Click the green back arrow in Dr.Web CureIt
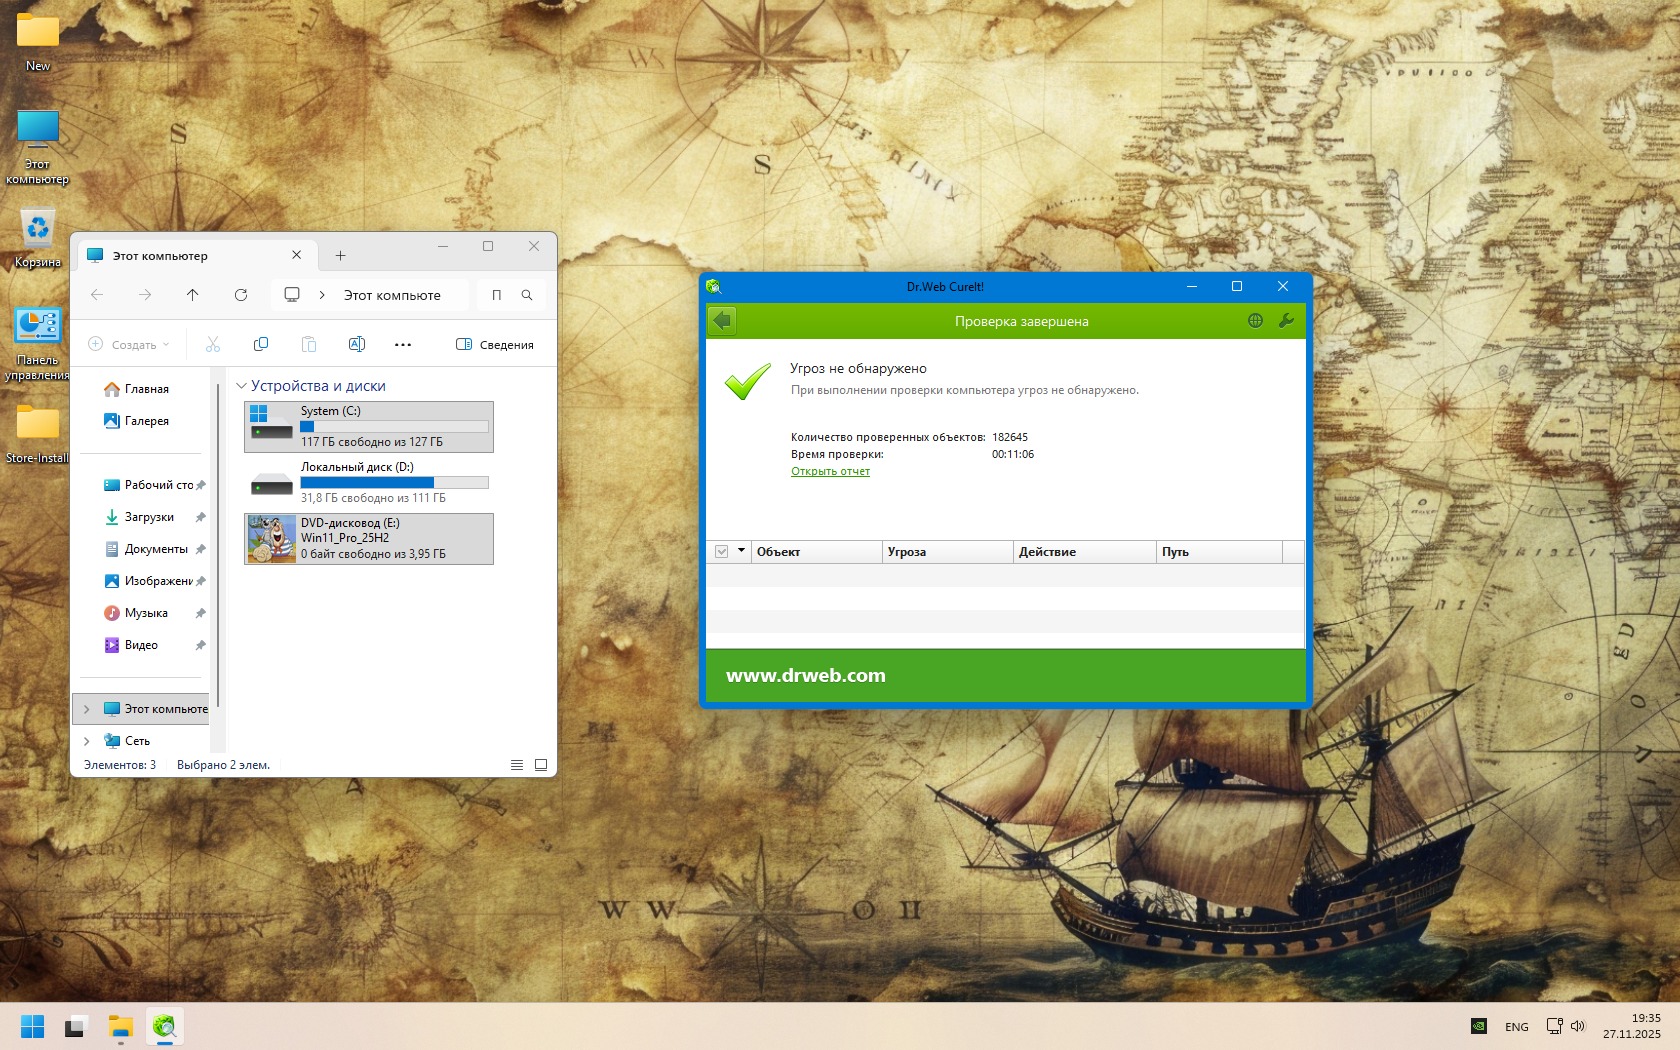Screen dimensions: 1680x1050 (x=722, y=321)
